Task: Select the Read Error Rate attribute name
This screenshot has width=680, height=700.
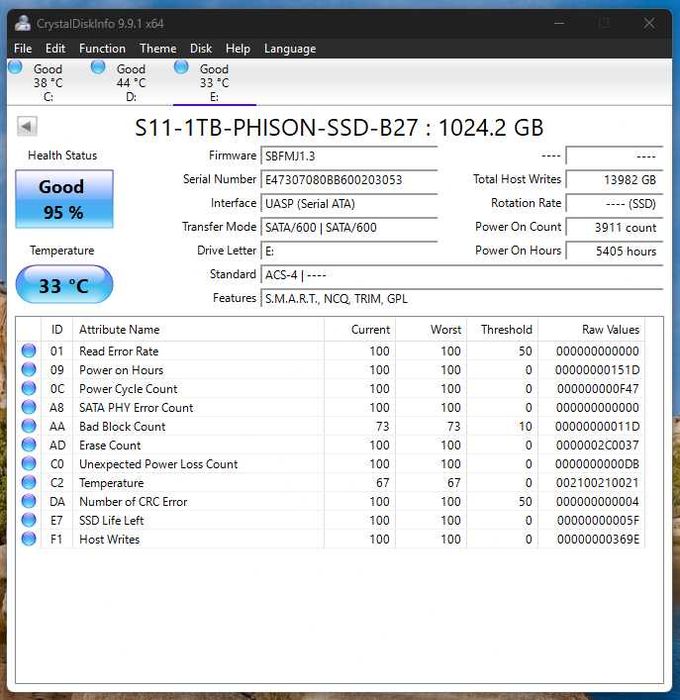Action: pyautogui.click(x=119, y=351)
